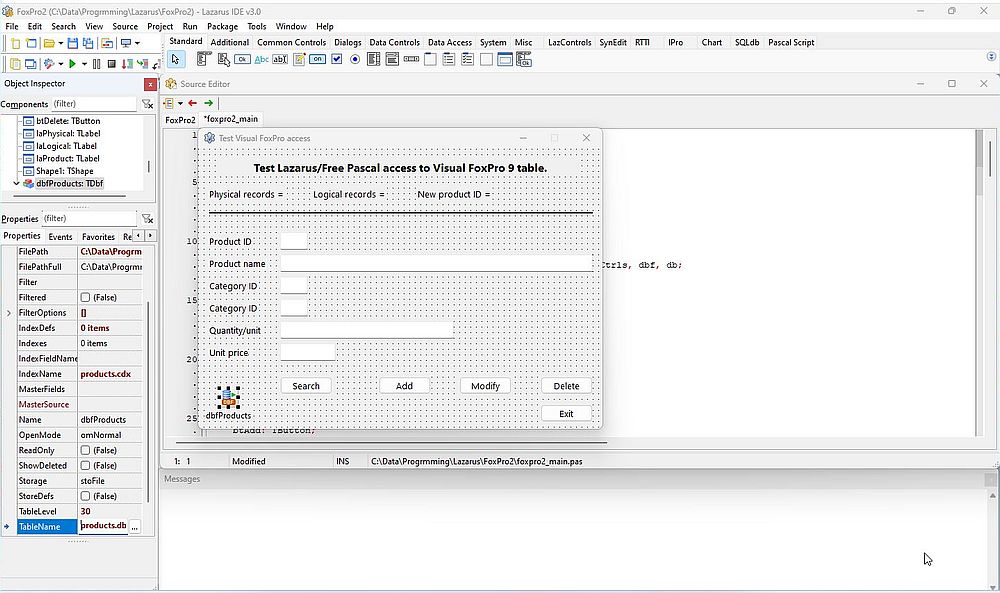Click the Save All toolbar icon
Viewport: 1000px width, 593px height.
point(88,43)
